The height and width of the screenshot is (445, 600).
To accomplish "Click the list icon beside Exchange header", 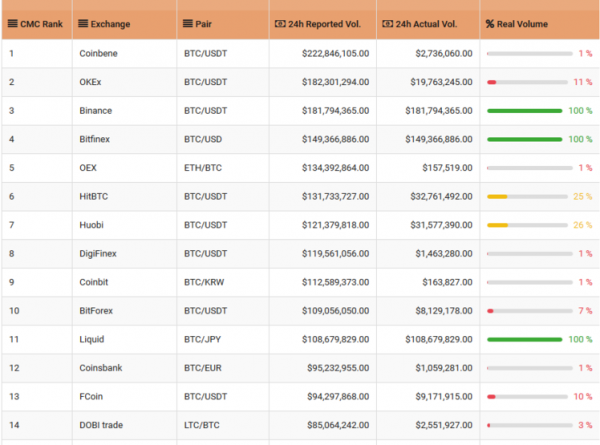I will (83, 24).
